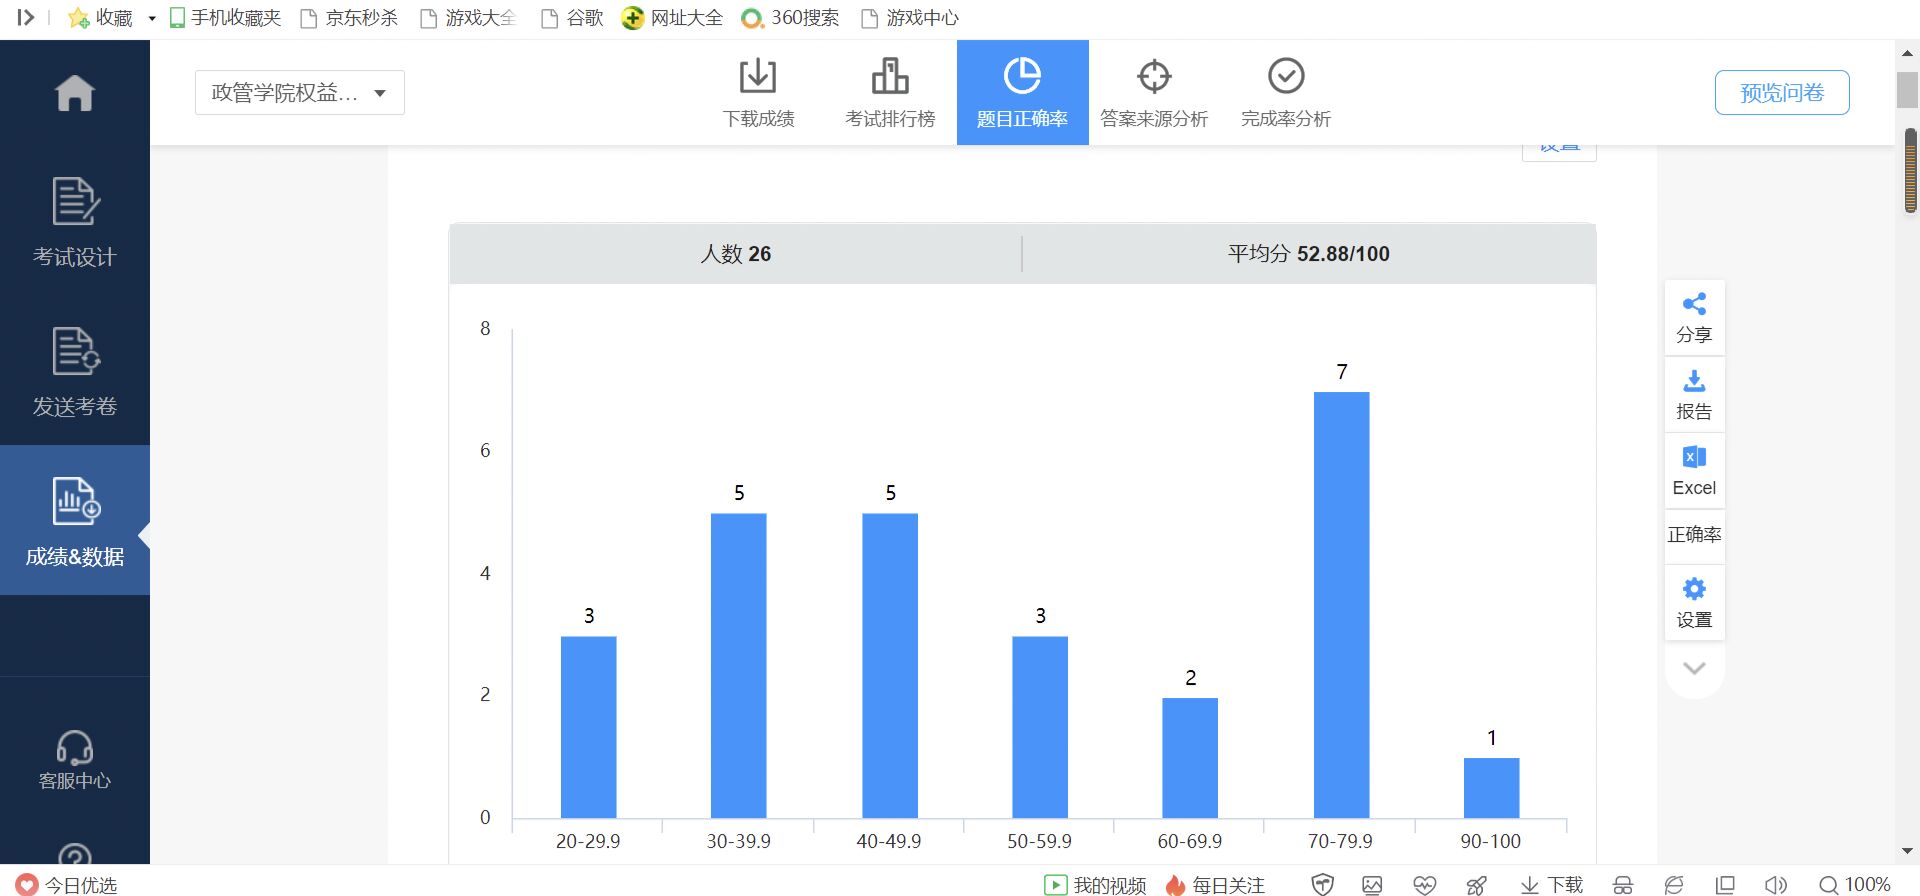Open the bookmarks 收藏 dropdown arrow
This screenshot has width=1920, height=896.
point(152,18)
